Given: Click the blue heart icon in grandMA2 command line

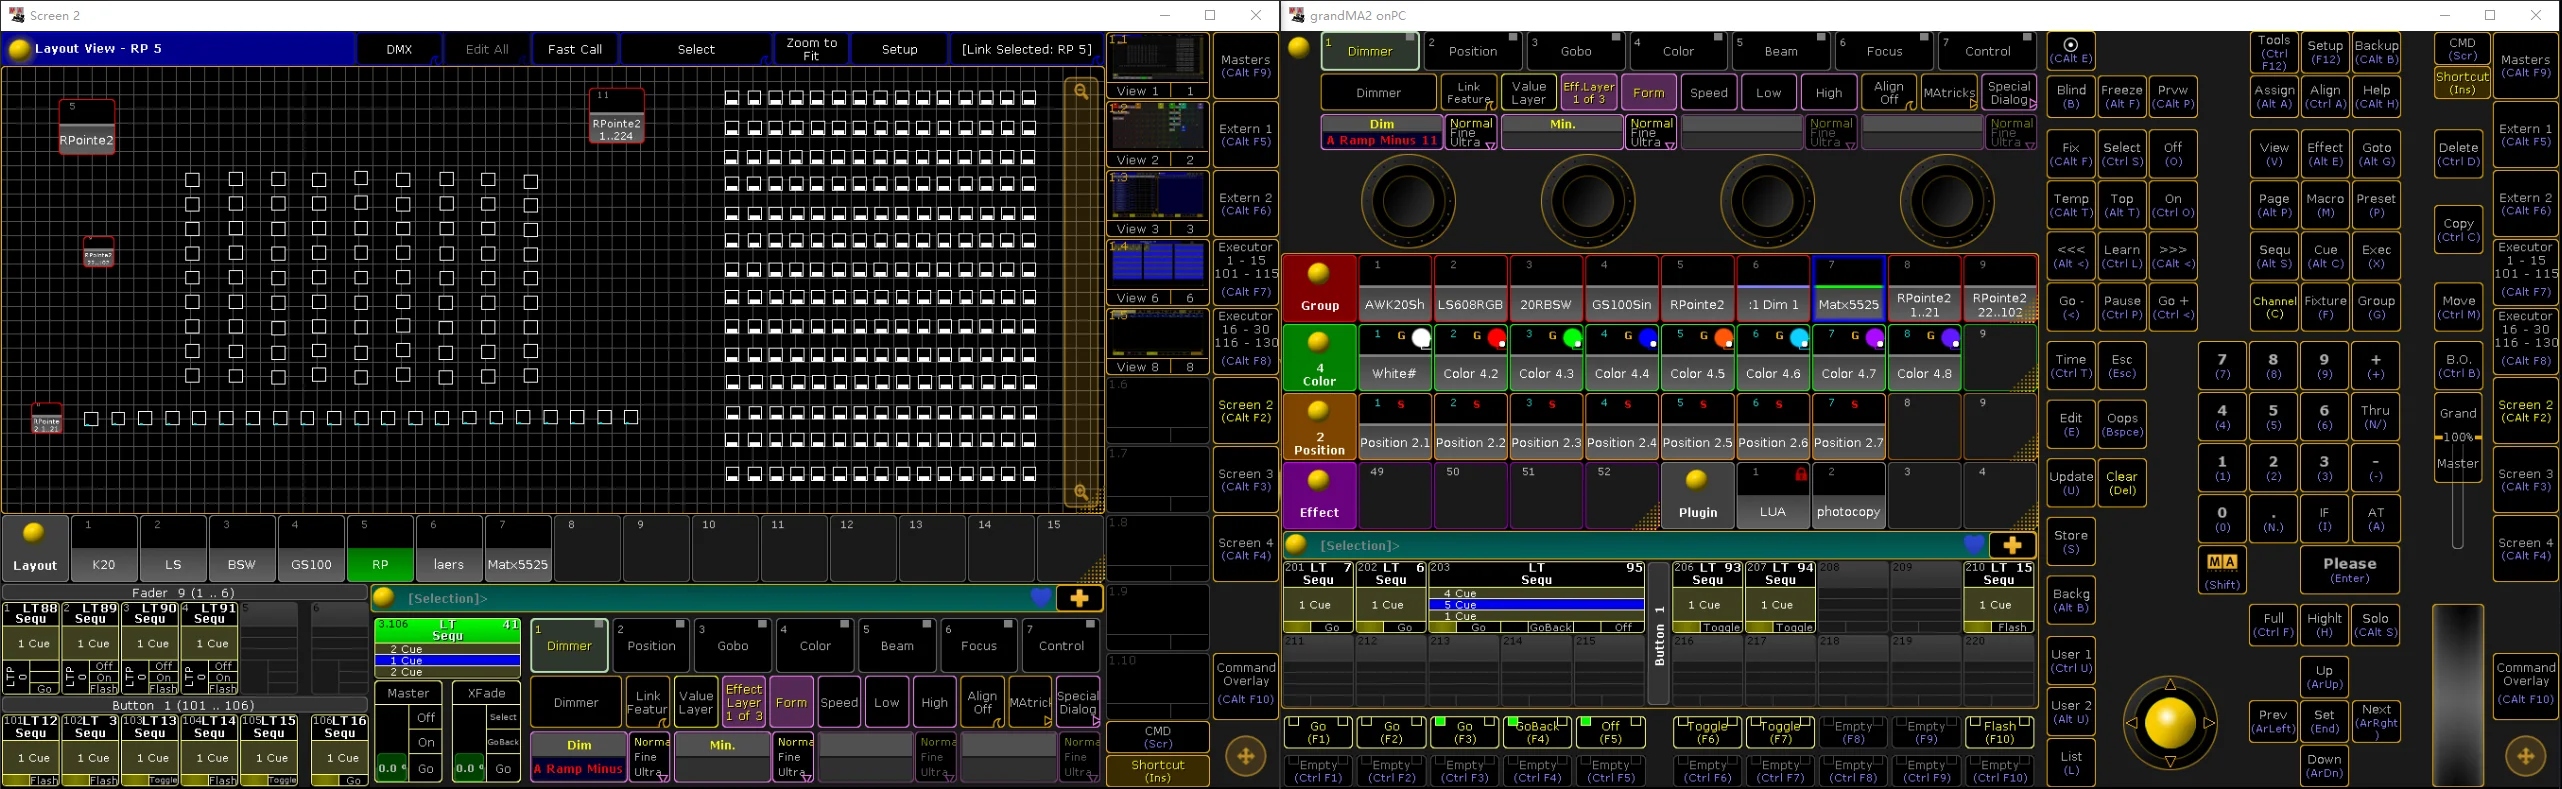Looking at the screenshot, I should tap(1973, 545).
